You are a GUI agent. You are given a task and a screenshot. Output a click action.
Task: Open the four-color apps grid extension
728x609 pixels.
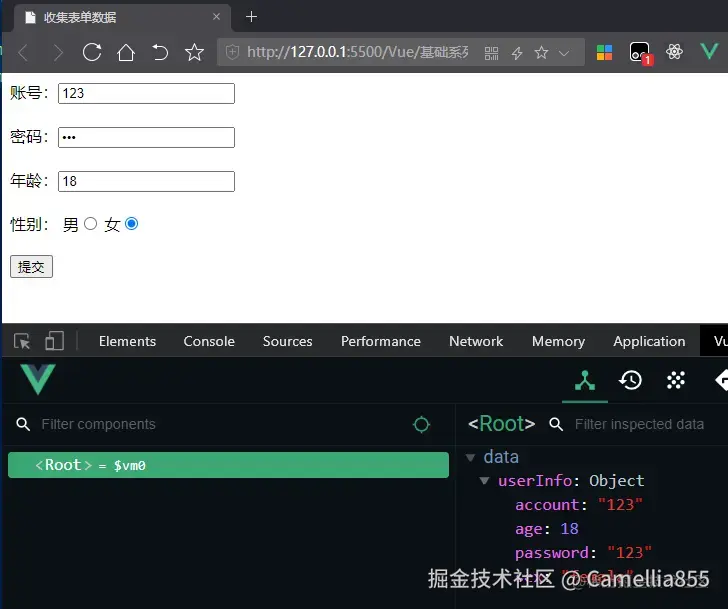pos(604,52)
